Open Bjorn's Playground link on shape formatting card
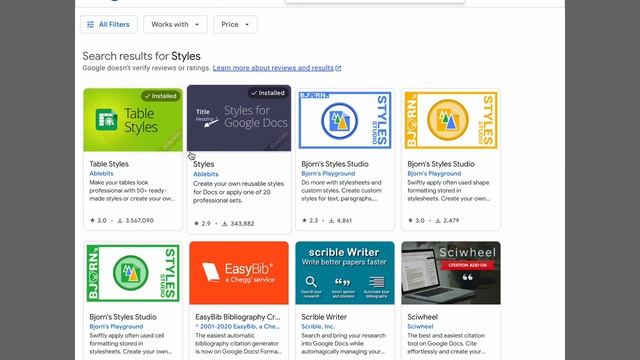 (x=434, y=173)
